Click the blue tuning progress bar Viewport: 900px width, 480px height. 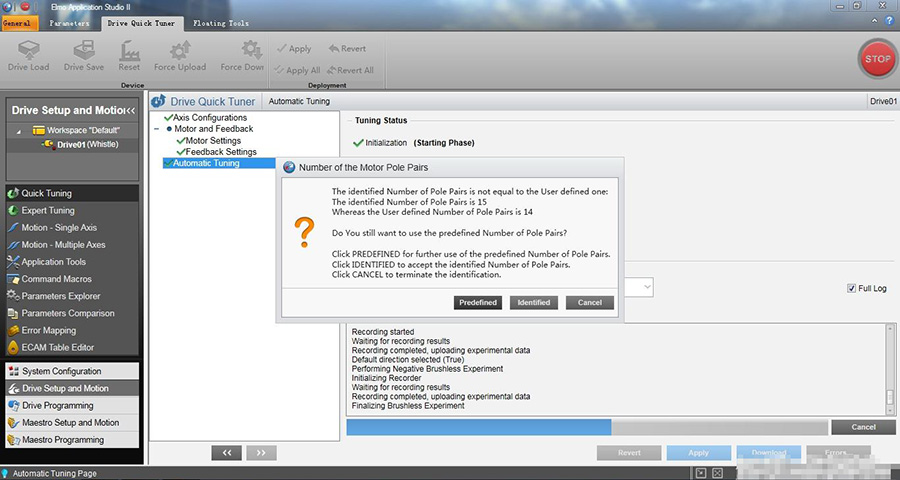click(x=478, y=427)
